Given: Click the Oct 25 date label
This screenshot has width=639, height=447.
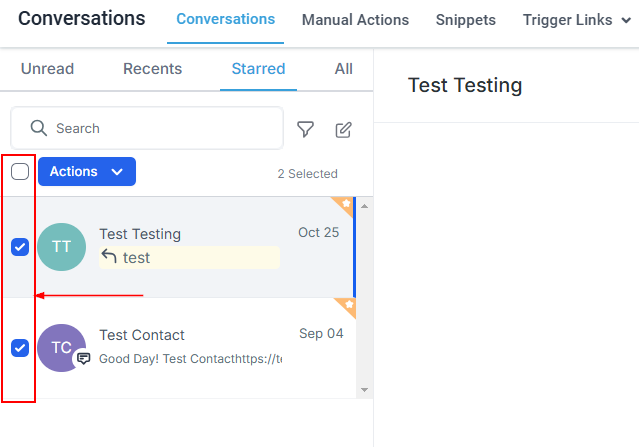Looking at the screenshot, I should 319,232.
